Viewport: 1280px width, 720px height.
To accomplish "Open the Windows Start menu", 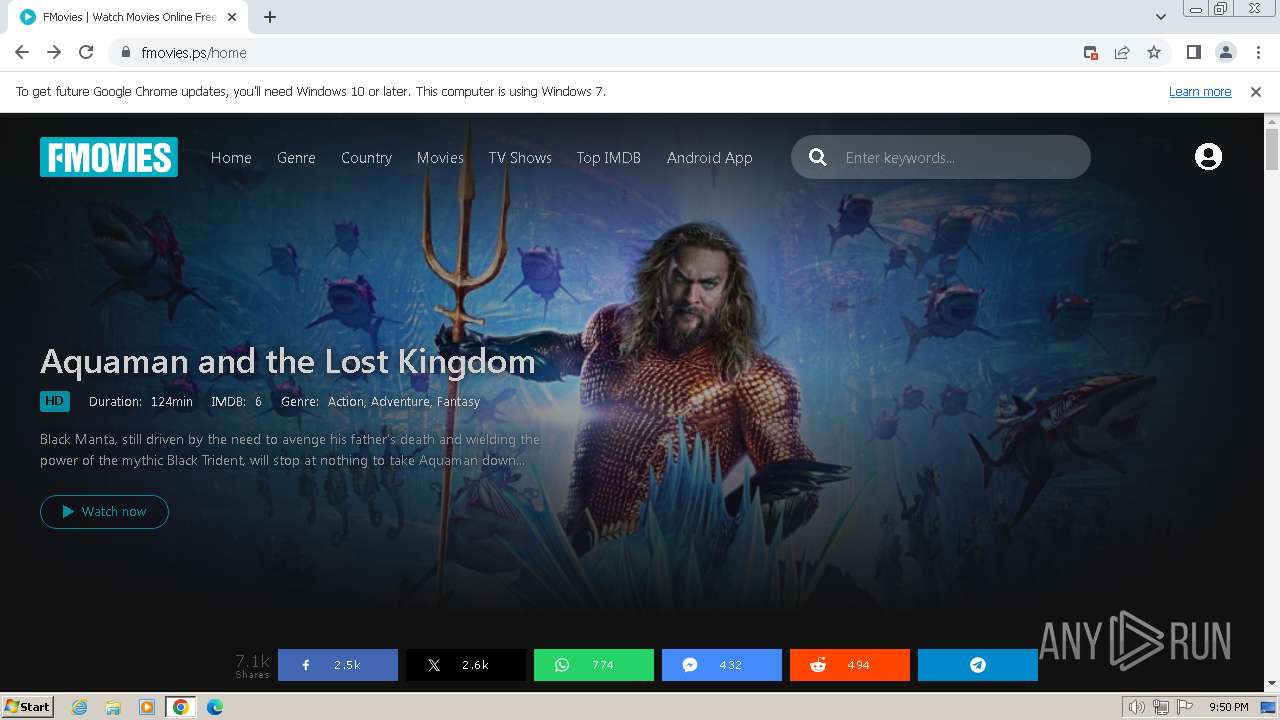I will coord(28,706).
